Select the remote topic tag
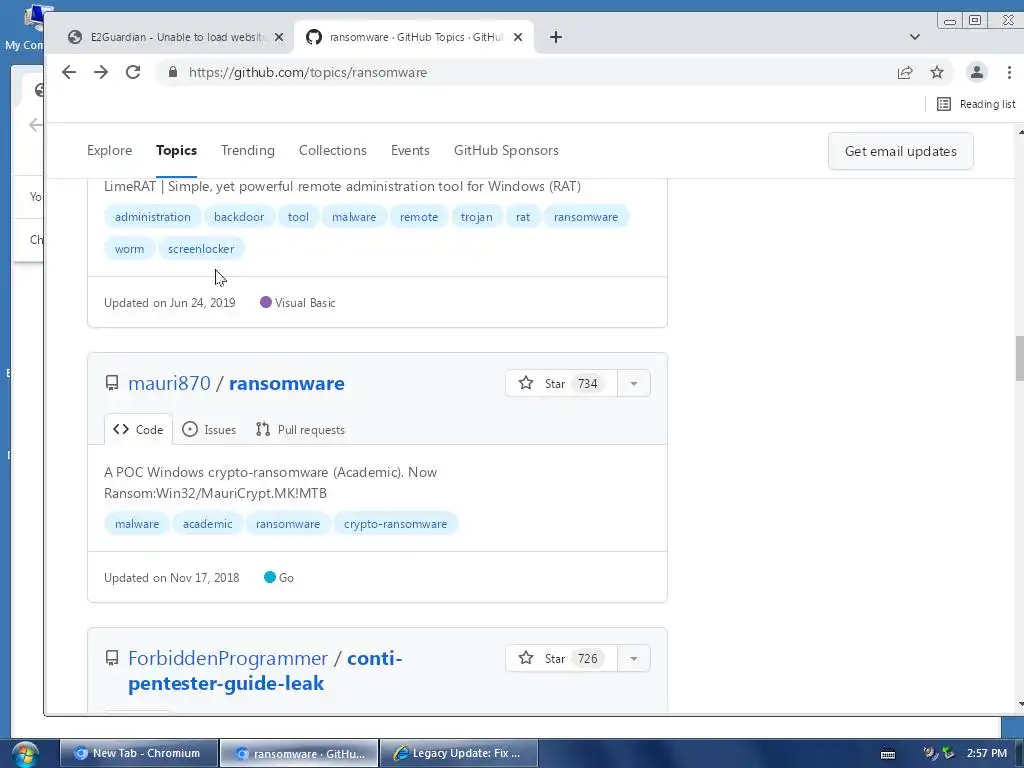The height and width of the screenshot is (768, 1024). tap(419, 217)
